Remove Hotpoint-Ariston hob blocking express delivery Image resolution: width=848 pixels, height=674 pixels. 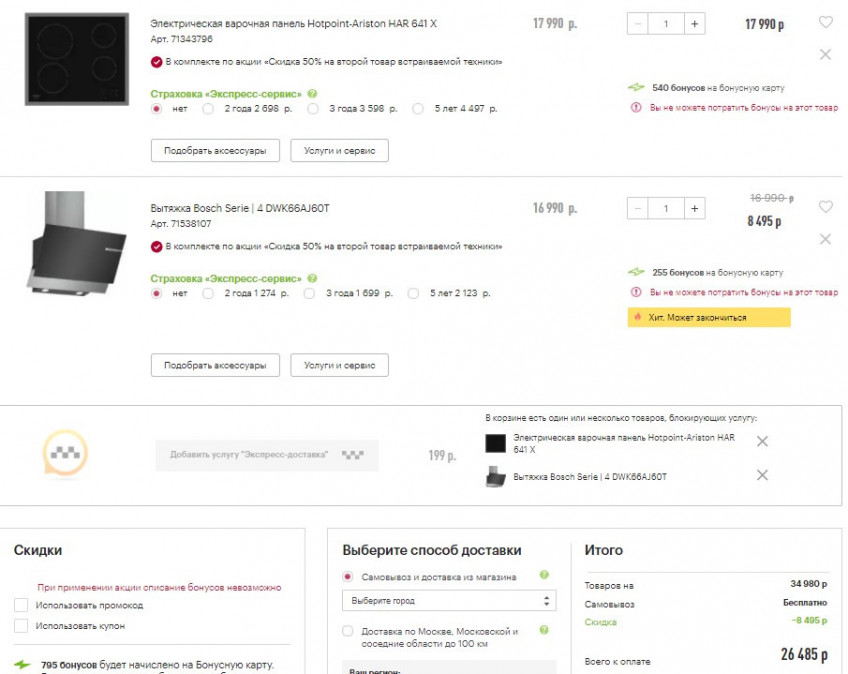click(x=762, y=442)
